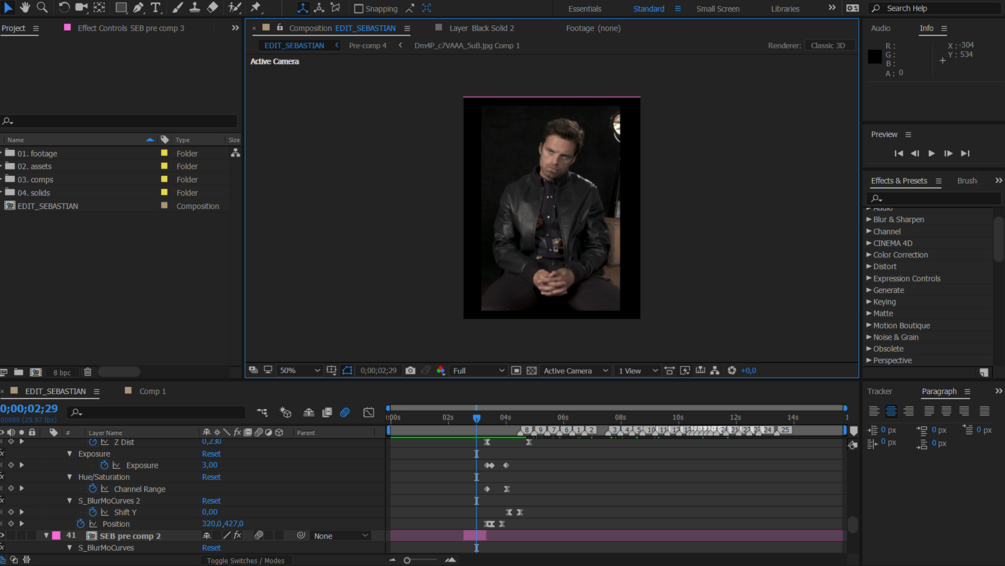Collapse the Hue/Saturation effect group
The width and height of the screenshot is (1005, 566).
[70, 477]
